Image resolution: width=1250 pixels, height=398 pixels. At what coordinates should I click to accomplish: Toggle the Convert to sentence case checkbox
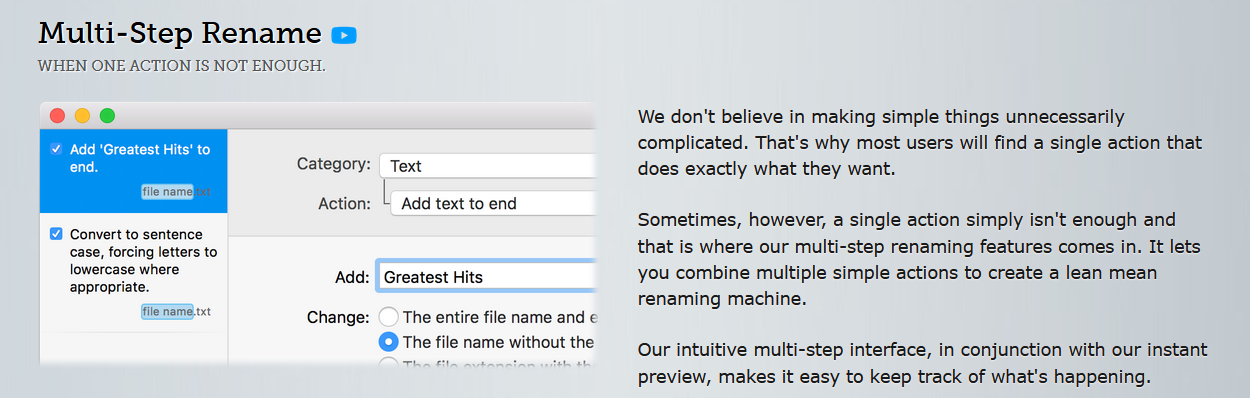tap(56, 234)
